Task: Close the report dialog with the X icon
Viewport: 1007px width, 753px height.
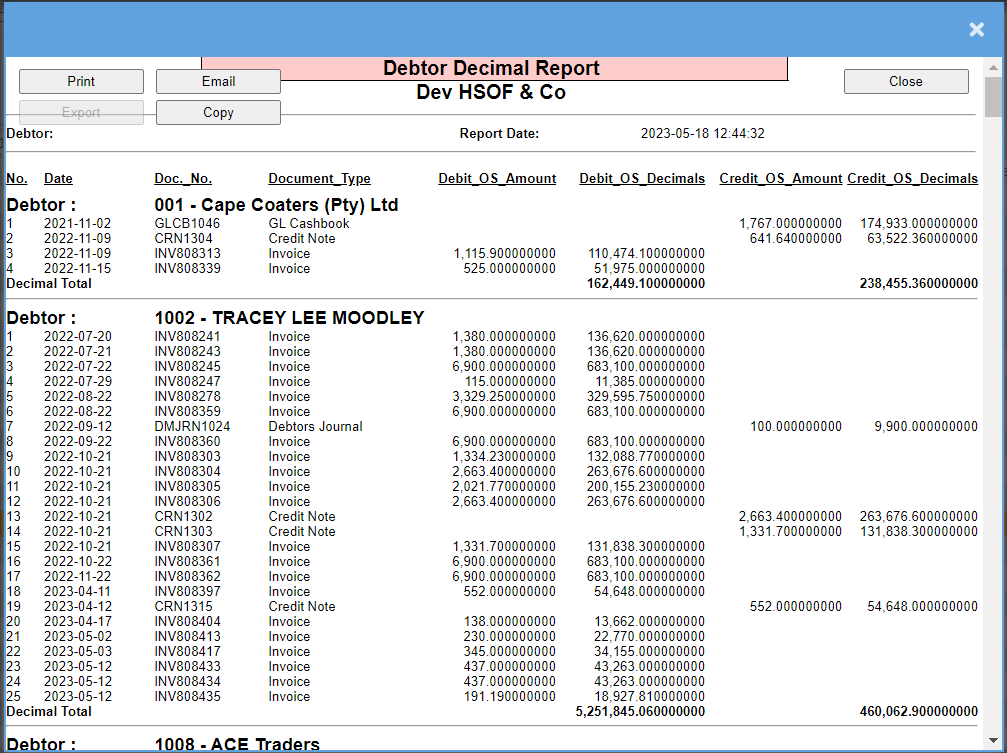Action: 976,30
